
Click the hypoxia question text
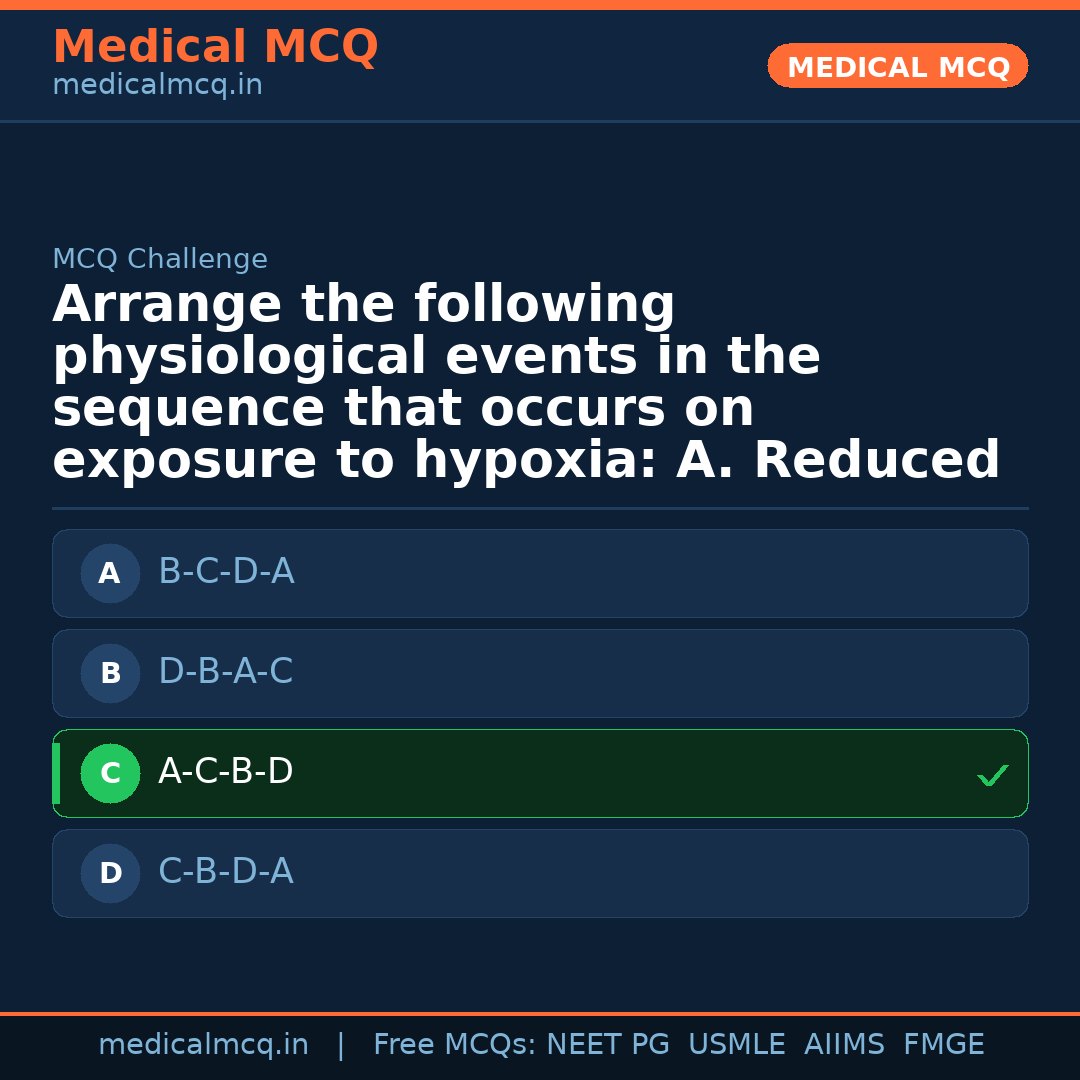click(527, 382)
